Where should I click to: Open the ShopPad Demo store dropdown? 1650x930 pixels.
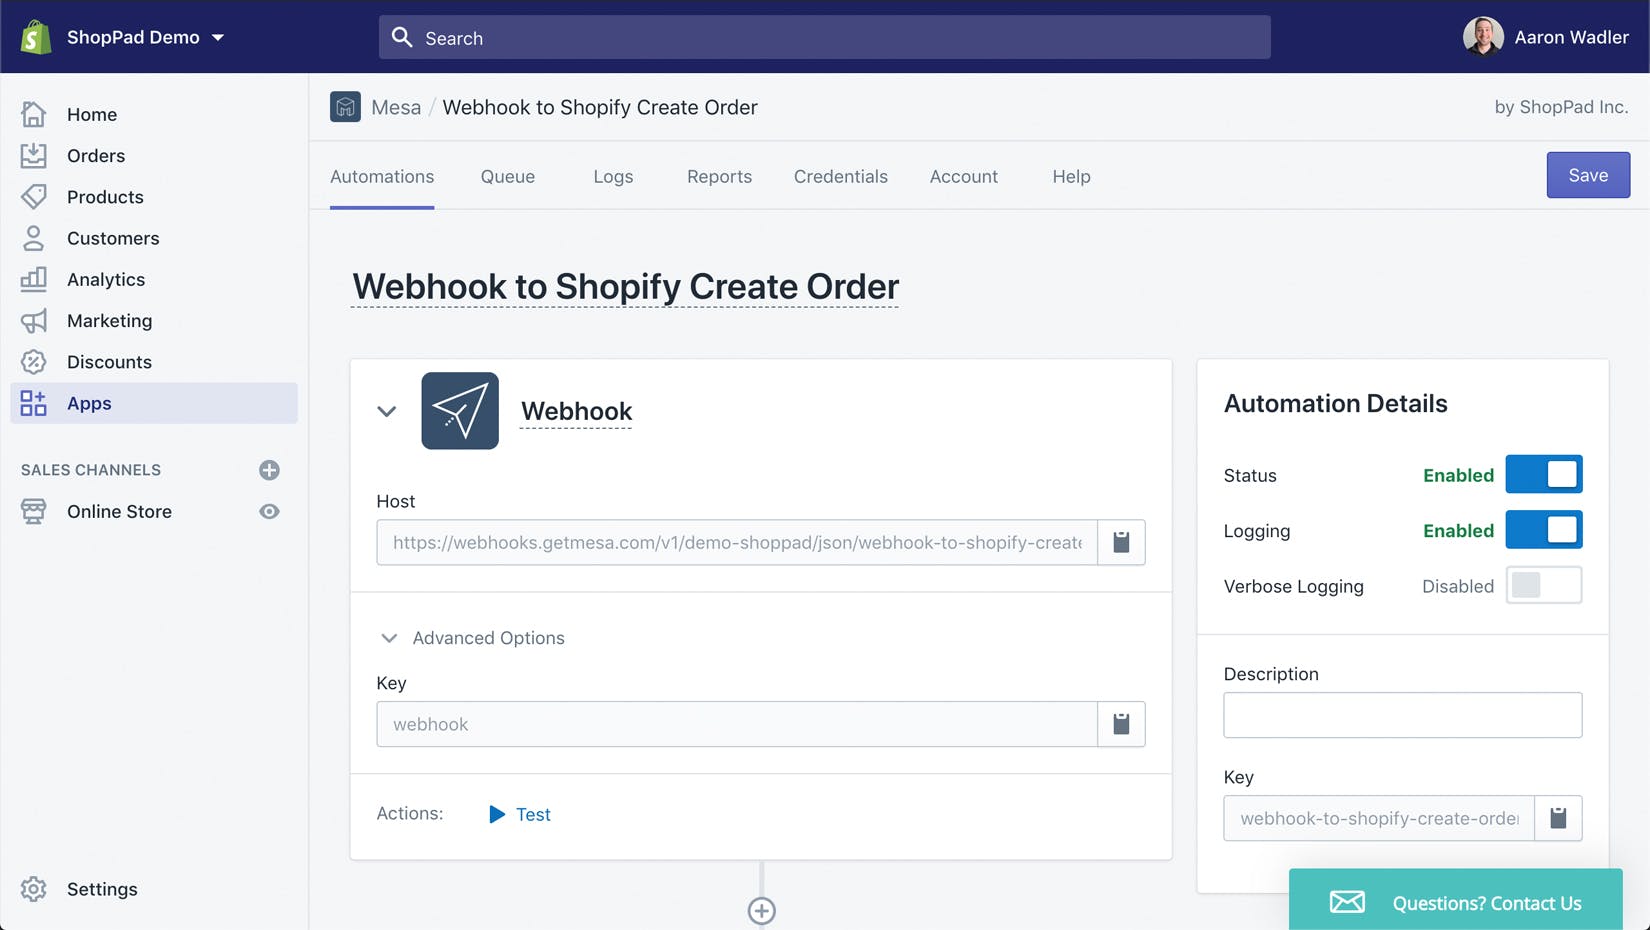pos(145,37)
